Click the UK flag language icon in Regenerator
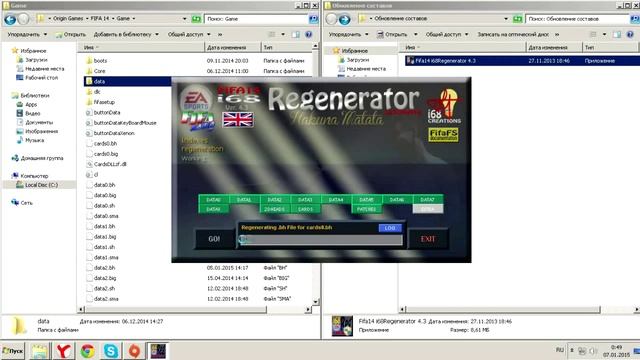Viewport: 640px width, 360px height. tap(238, 120)
